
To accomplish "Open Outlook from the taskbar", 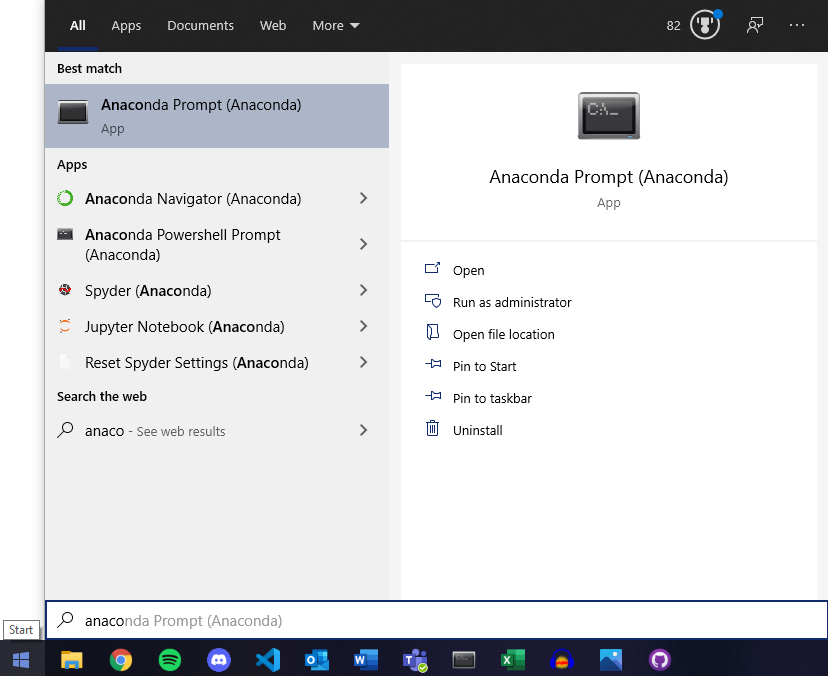I will pyautogui.click(x=317, y=660).
